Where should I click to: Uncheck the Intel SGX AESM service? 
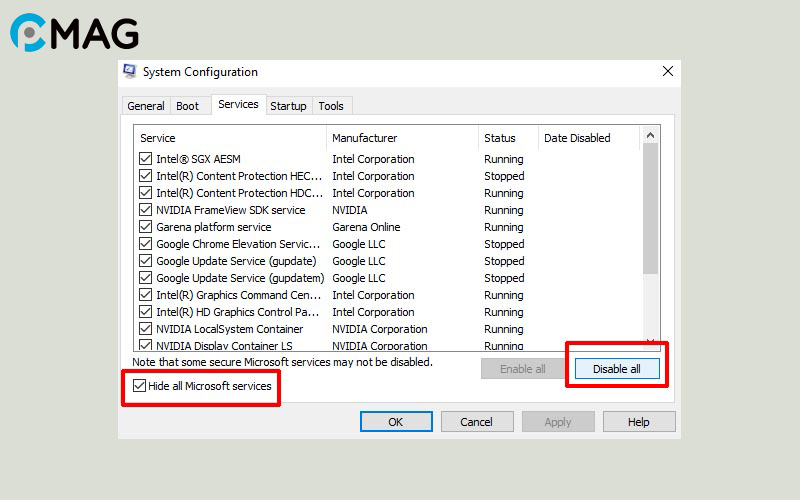[146, 159]
